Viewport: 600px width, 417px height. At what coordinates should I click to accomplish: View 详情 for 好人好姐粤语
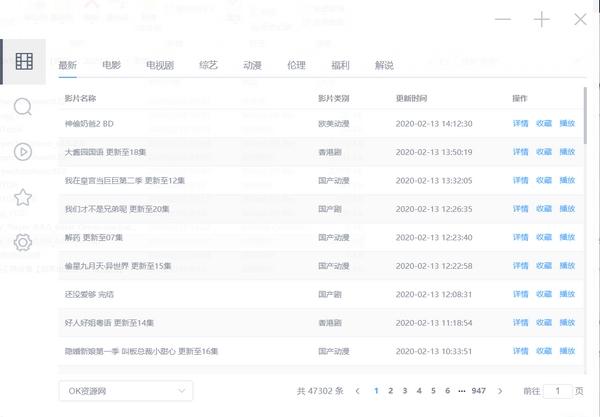(x=520, y=323)
